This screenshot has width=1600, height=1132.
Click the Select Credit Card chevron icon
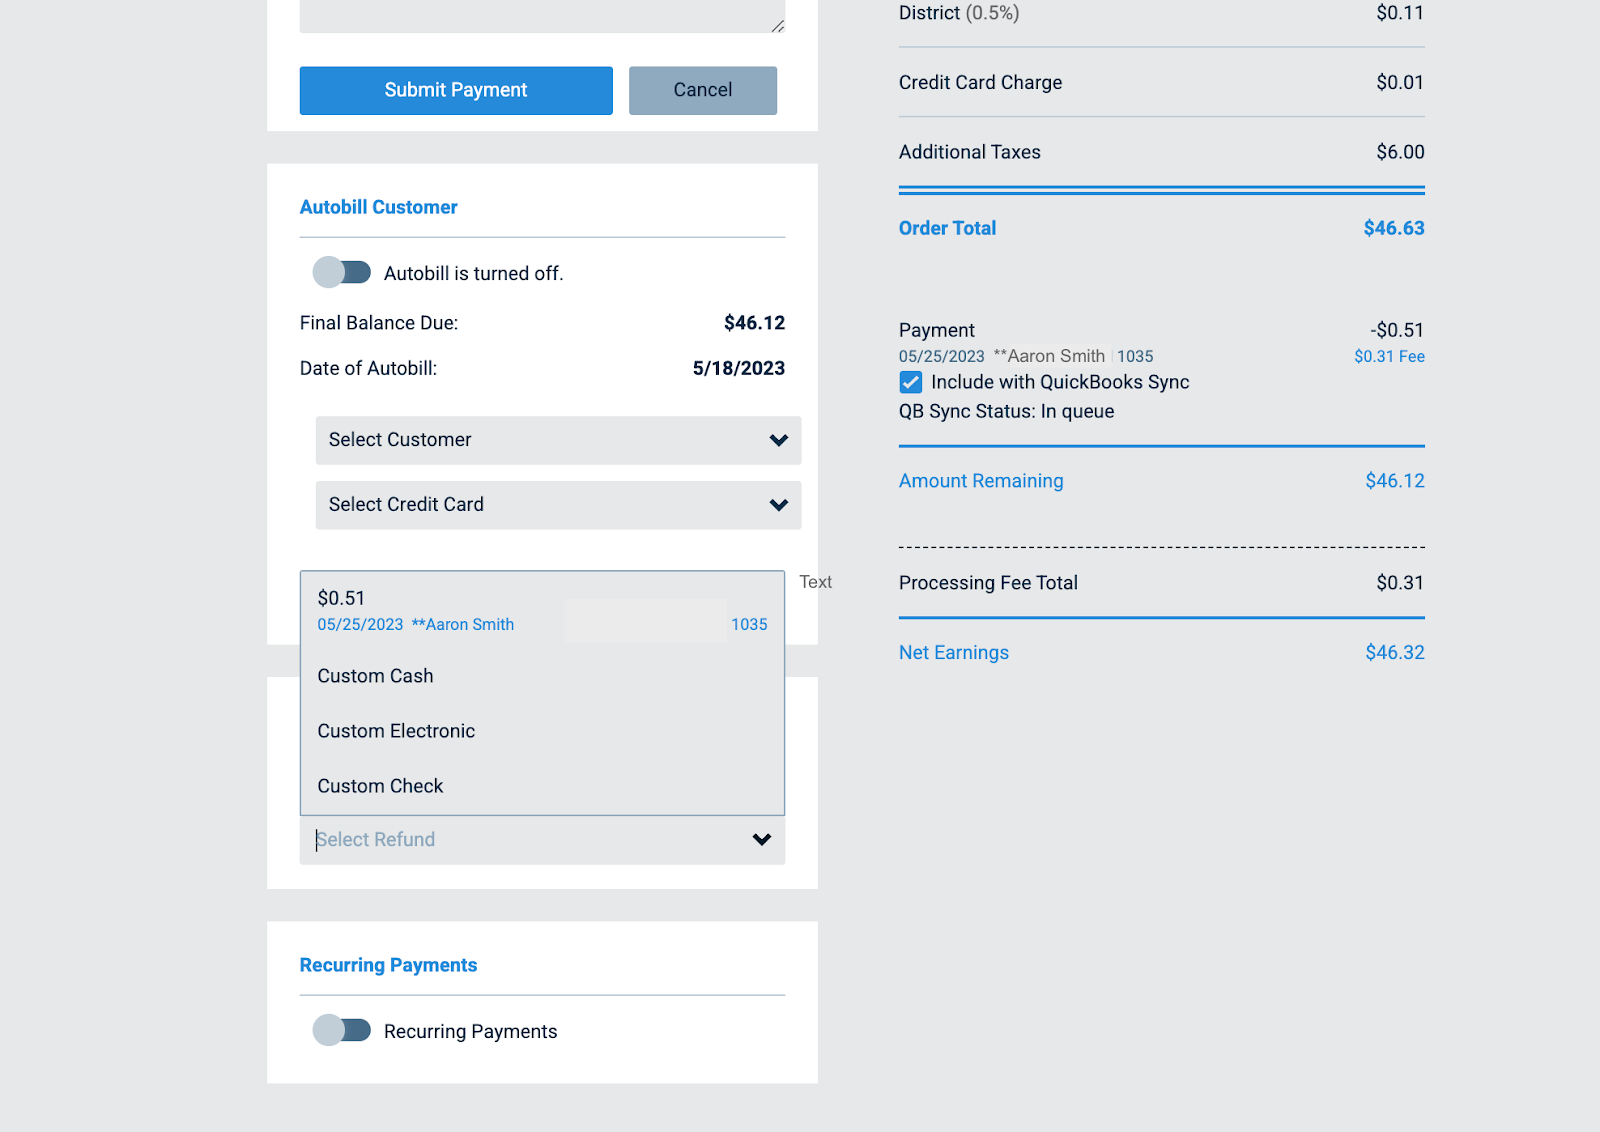[x=778, y=505]
